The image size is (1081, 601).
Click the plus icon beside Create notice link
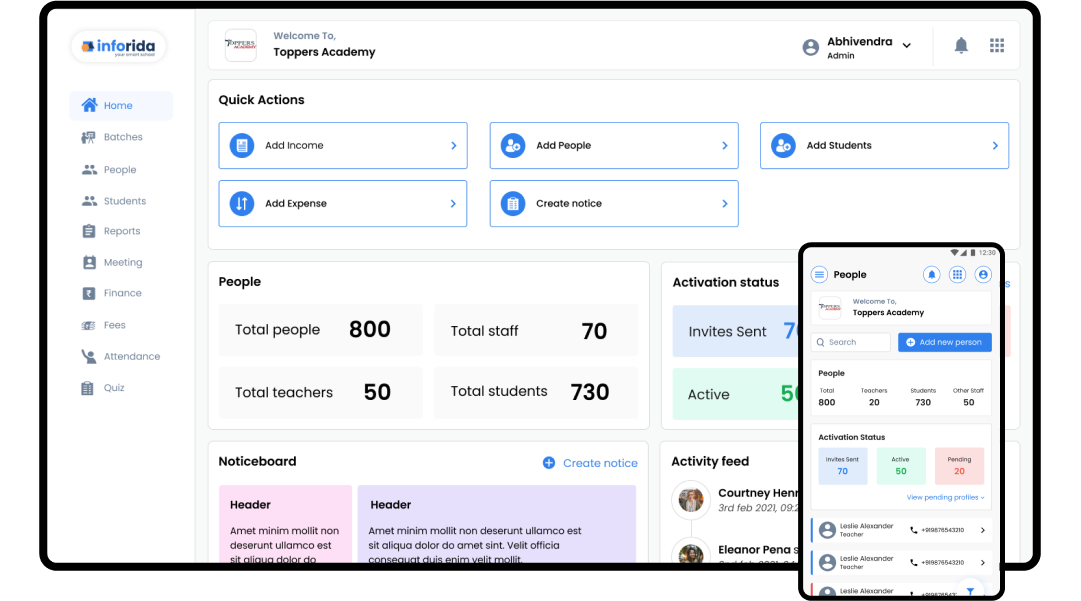click(549, 463)
